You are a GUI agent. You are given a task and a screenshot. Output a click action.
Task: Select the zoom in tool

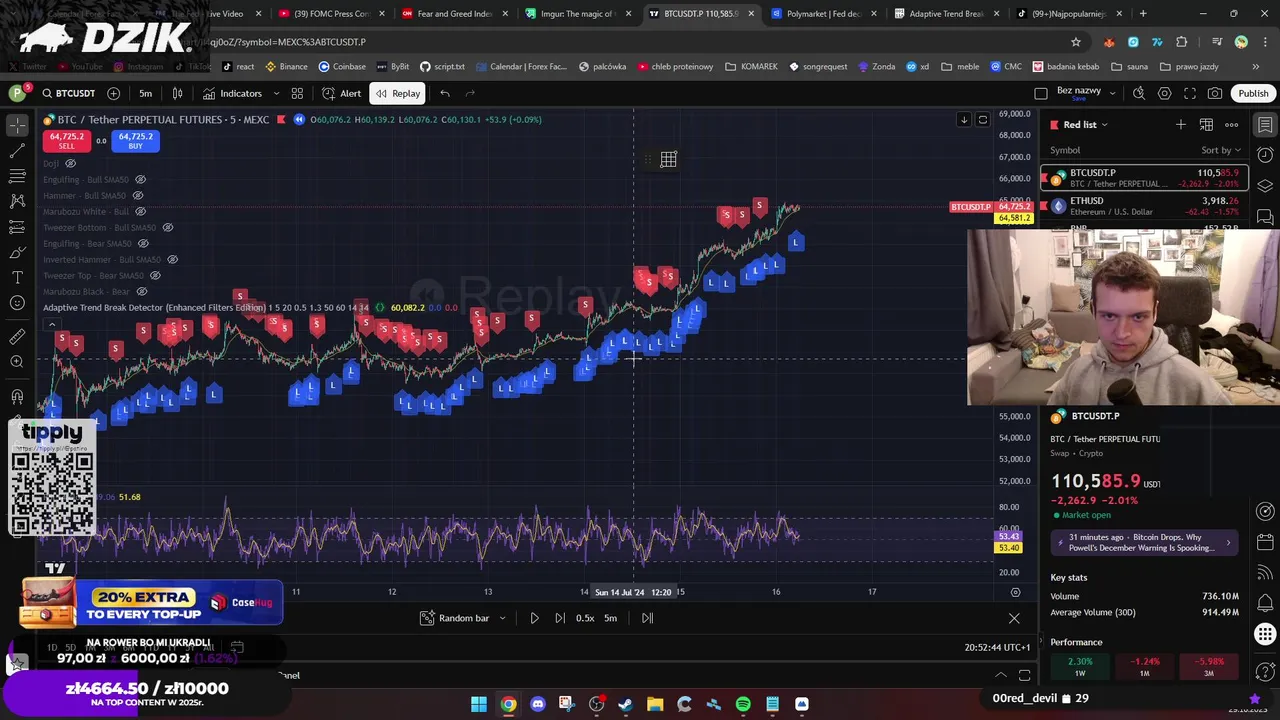pyautogui.click(x=17, y=362)
